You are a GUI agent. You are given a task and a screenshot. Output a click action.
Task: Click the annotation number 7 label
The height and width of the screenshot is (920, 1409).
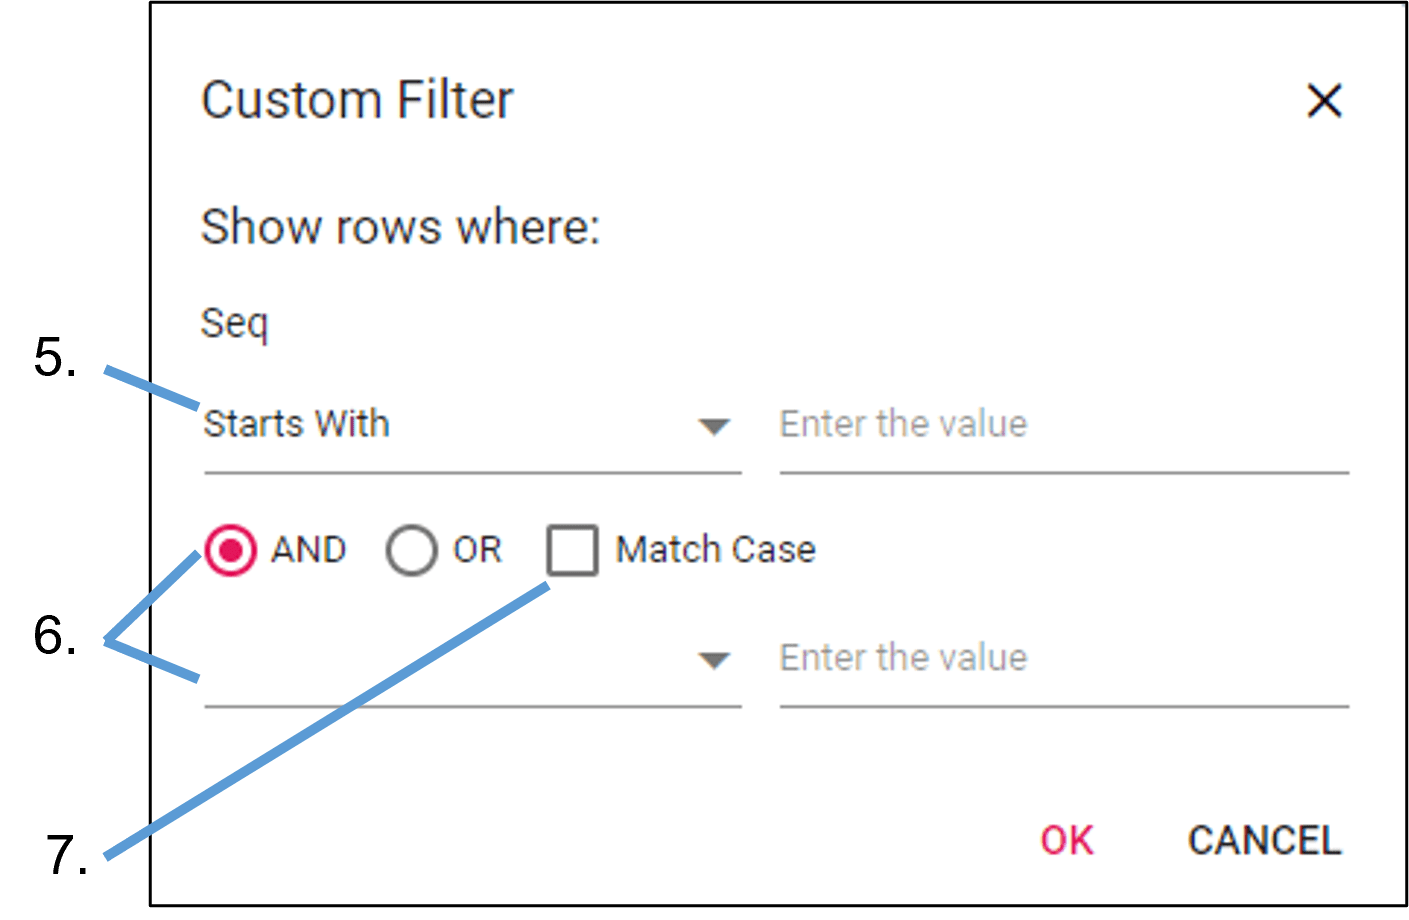pos(66,855)
